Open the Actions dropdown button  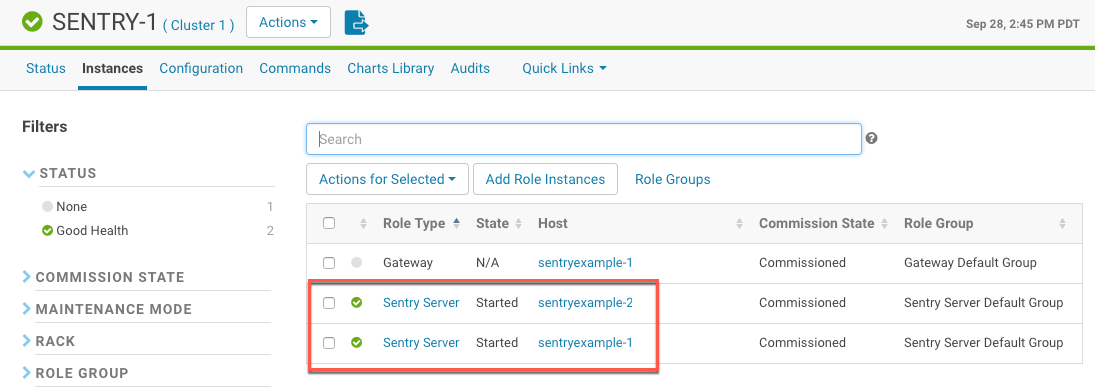tap(288, 23)
